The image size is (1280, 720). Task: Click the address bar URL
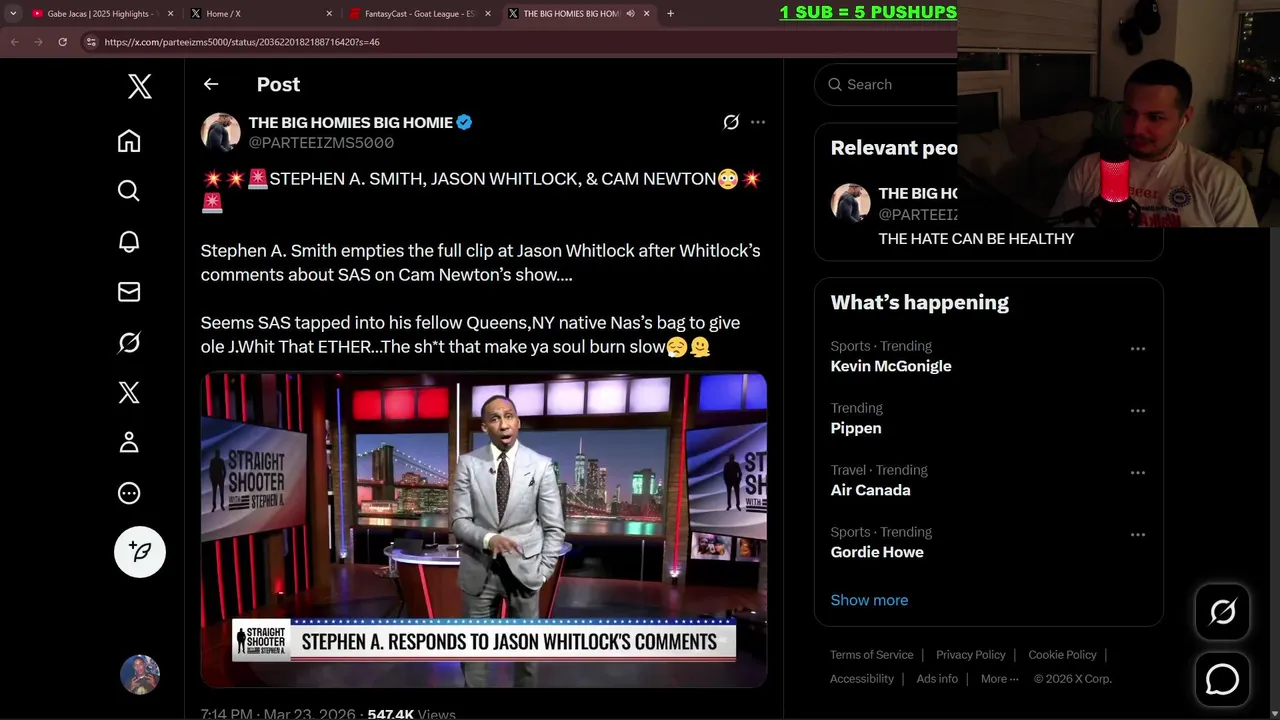pyautogui.click(x=242, y=42)
